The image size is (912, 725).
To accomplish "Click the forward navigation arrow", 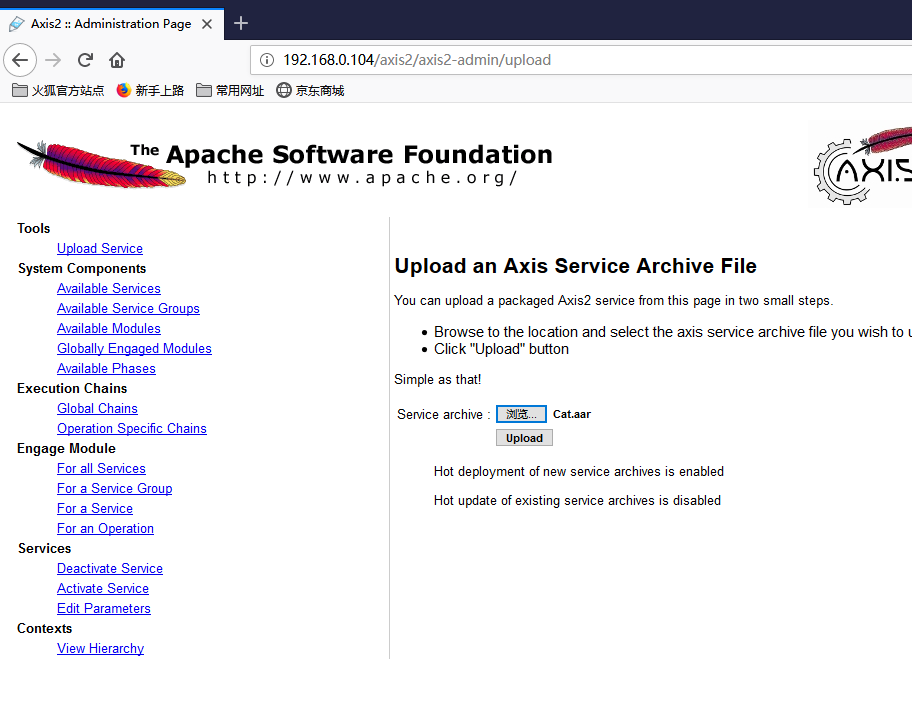I will (x=53, y=60).
